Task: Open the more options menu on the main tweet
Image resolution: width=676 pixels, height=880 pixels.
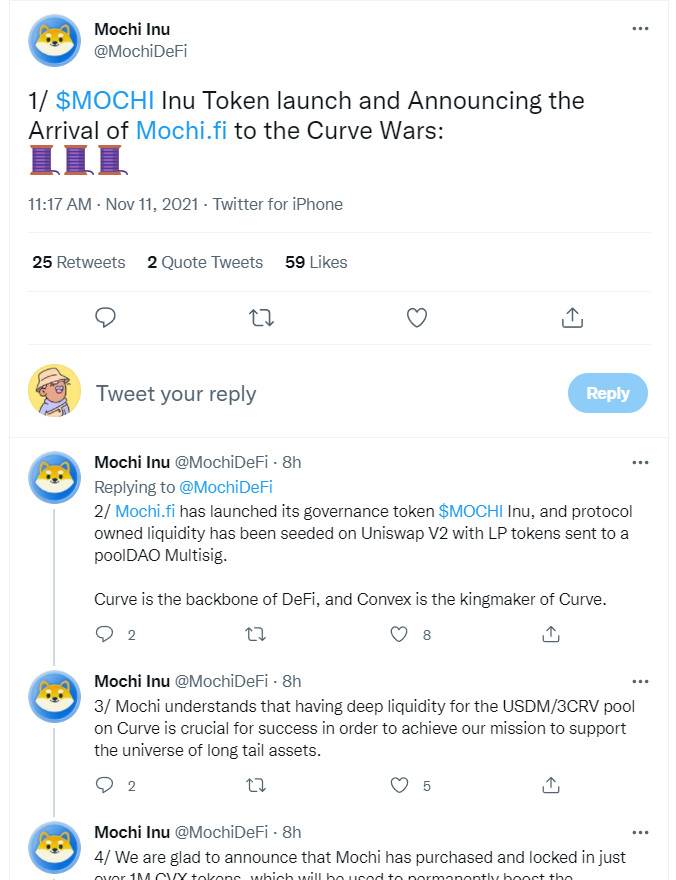Action: pyautogui.click(x=640, y=29)
